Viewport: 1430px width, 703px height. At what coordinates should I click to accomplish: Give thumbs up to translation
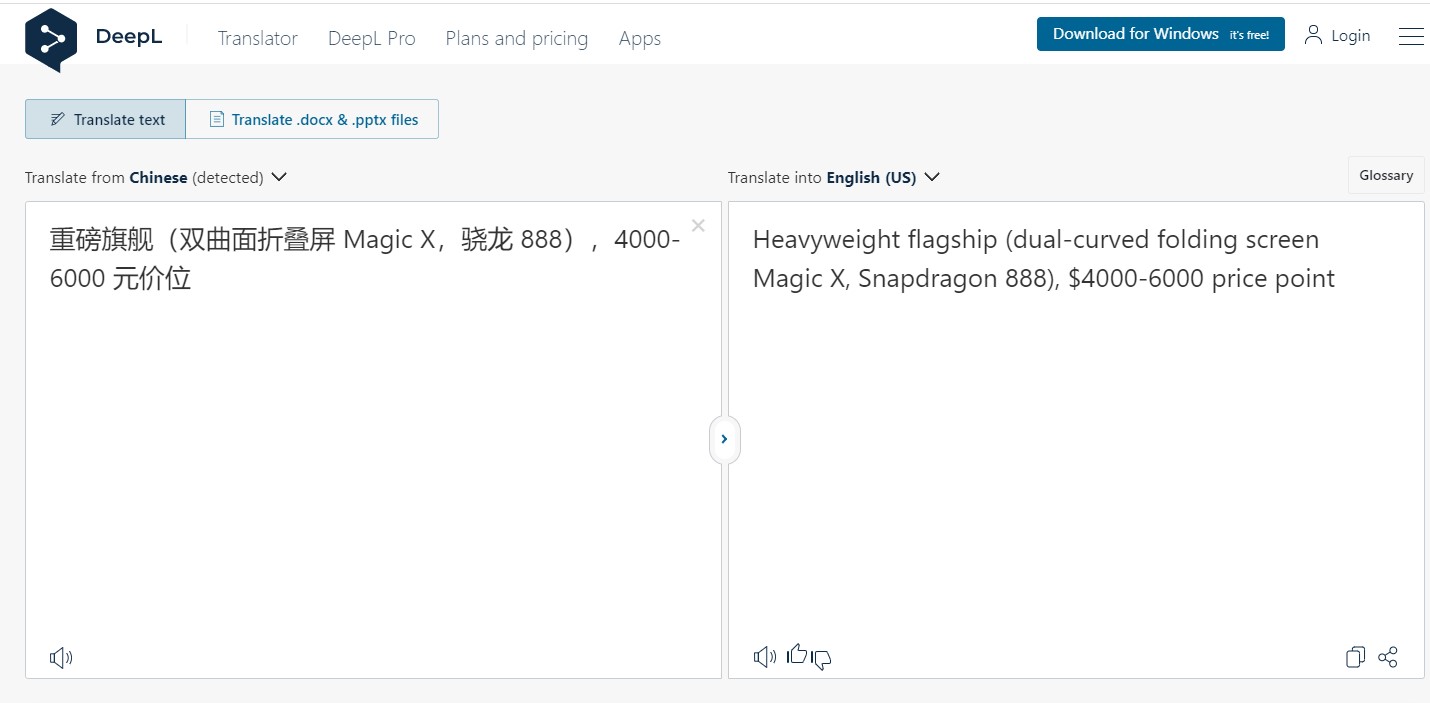tap(797, 655)
